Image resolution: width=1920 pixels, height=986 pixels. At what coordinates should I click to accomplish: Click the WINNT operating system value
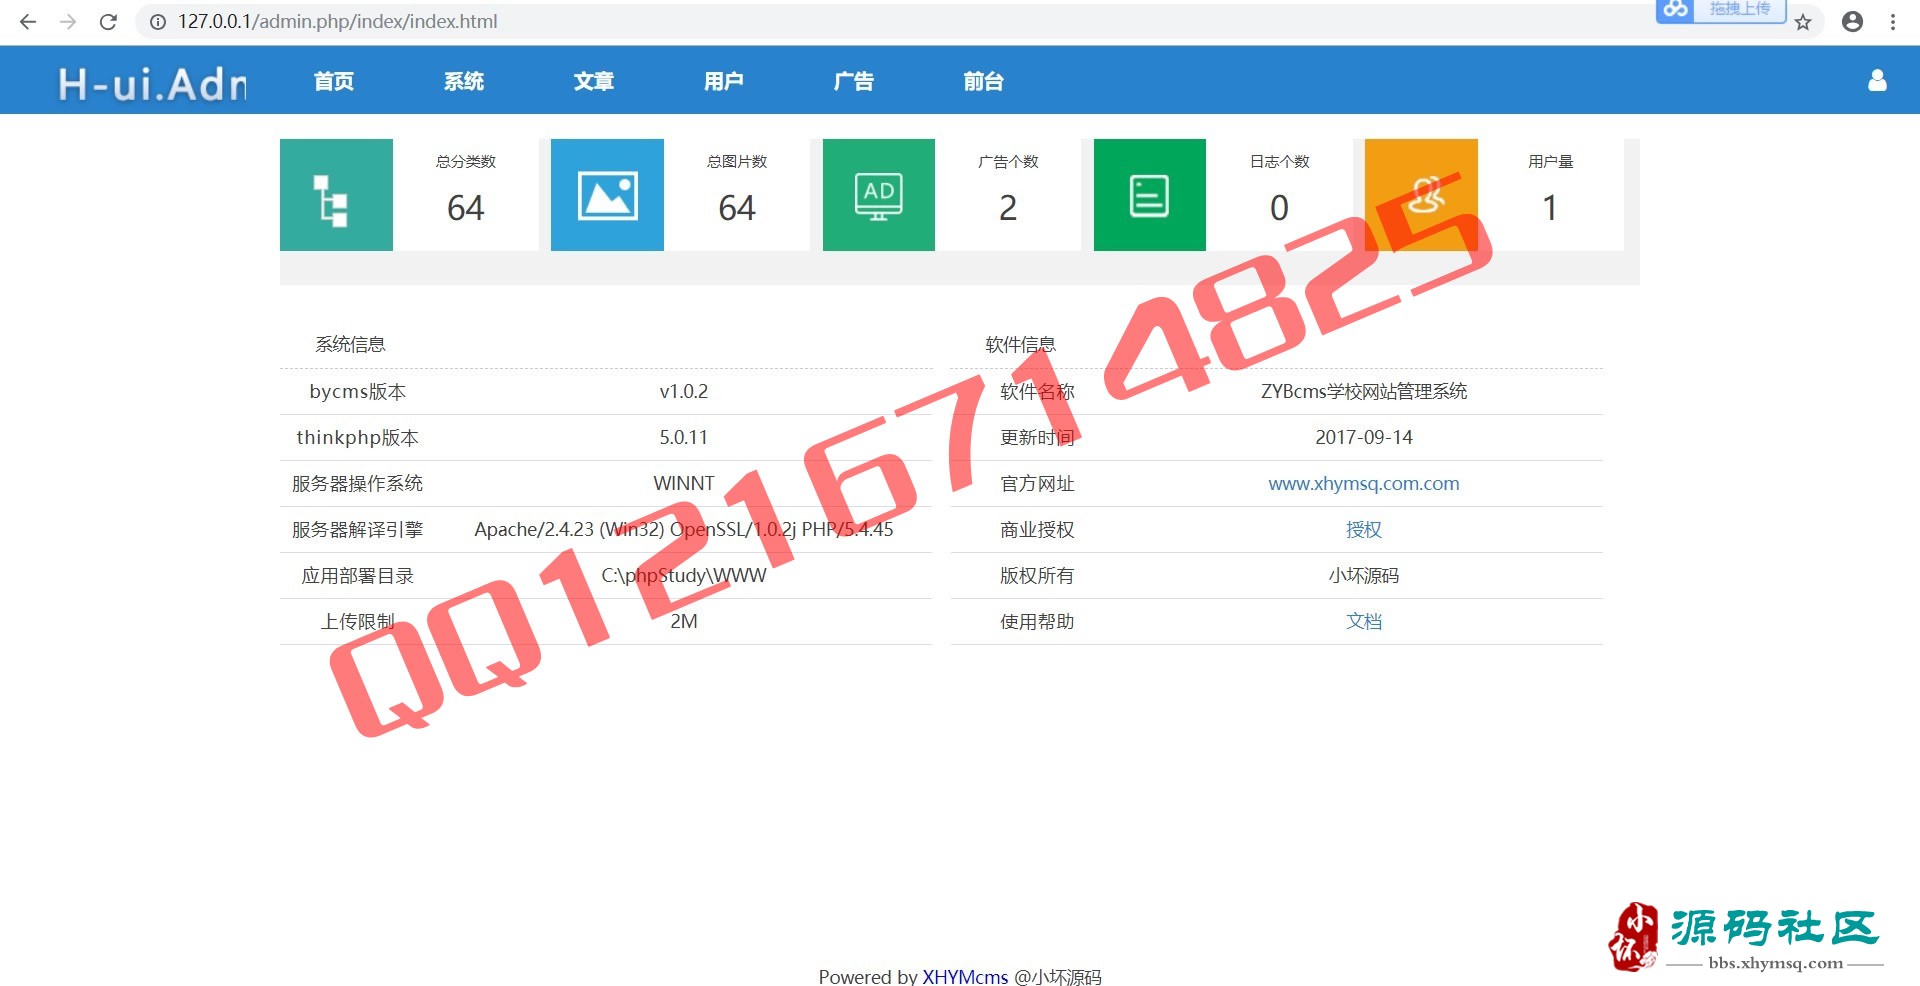684,484
